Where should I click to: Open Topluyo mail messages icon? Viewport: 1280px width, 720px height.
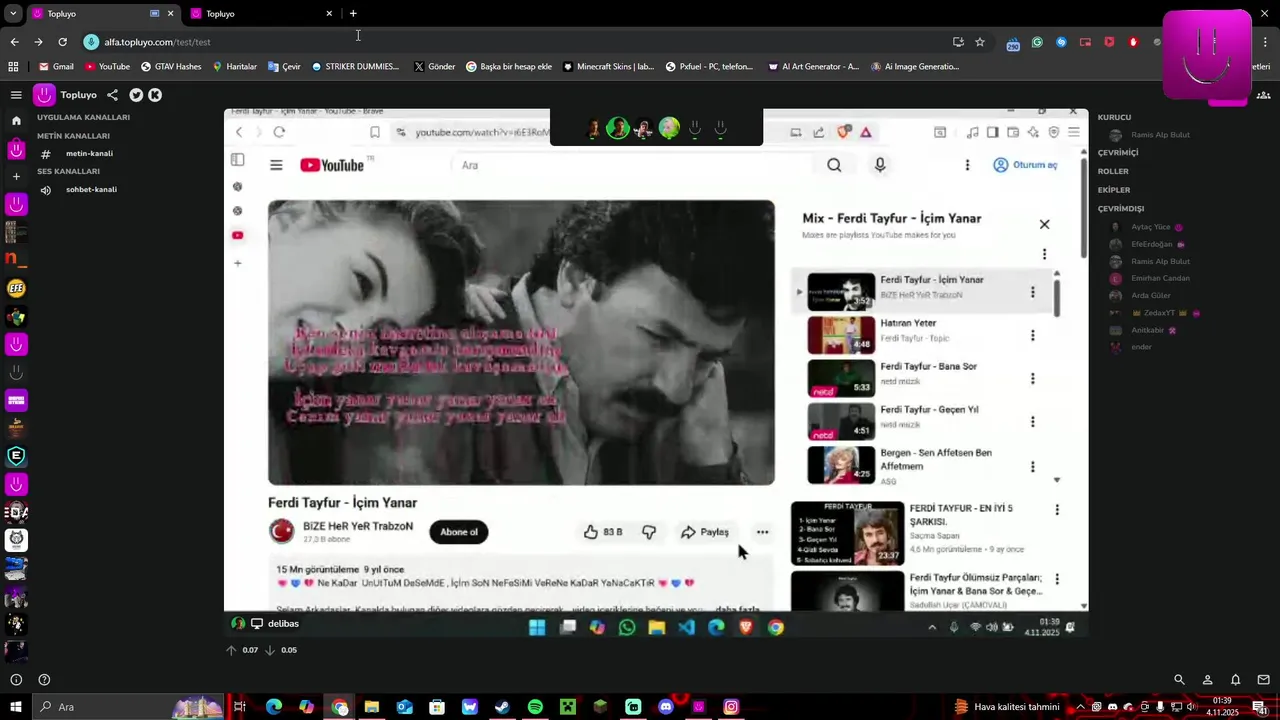click(x=1263, y=680)
